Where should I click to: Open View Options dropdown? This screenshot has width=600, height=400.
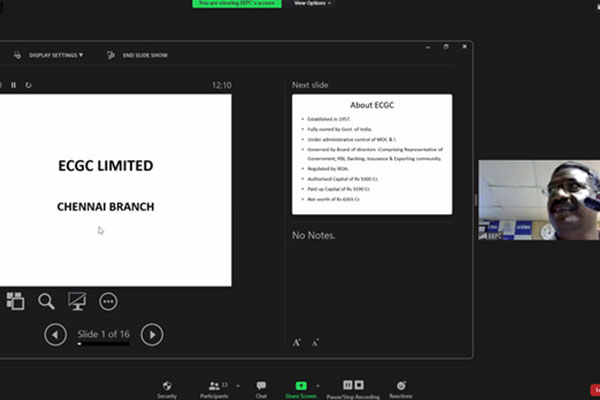(x=312, y=3)
